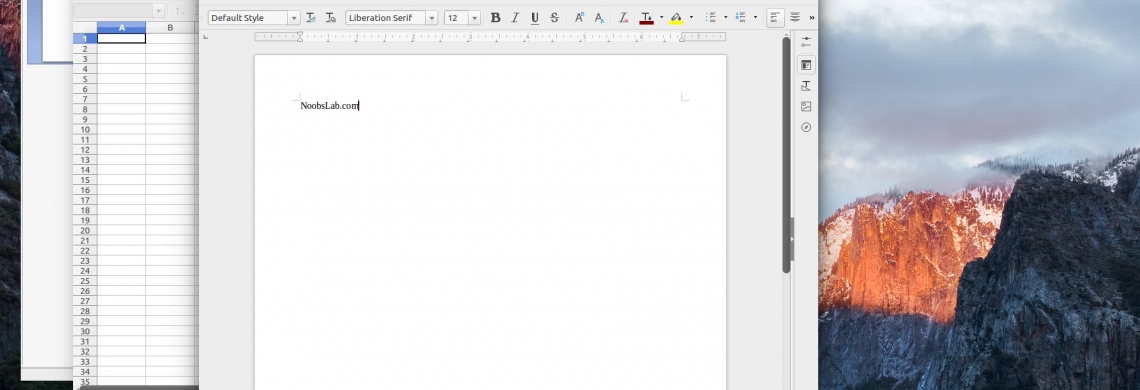The width and height of the screenshot is (1140, 390).
Task: Select row 15 header in Calc
Action: pyautogui.click(x=85, y=180)
